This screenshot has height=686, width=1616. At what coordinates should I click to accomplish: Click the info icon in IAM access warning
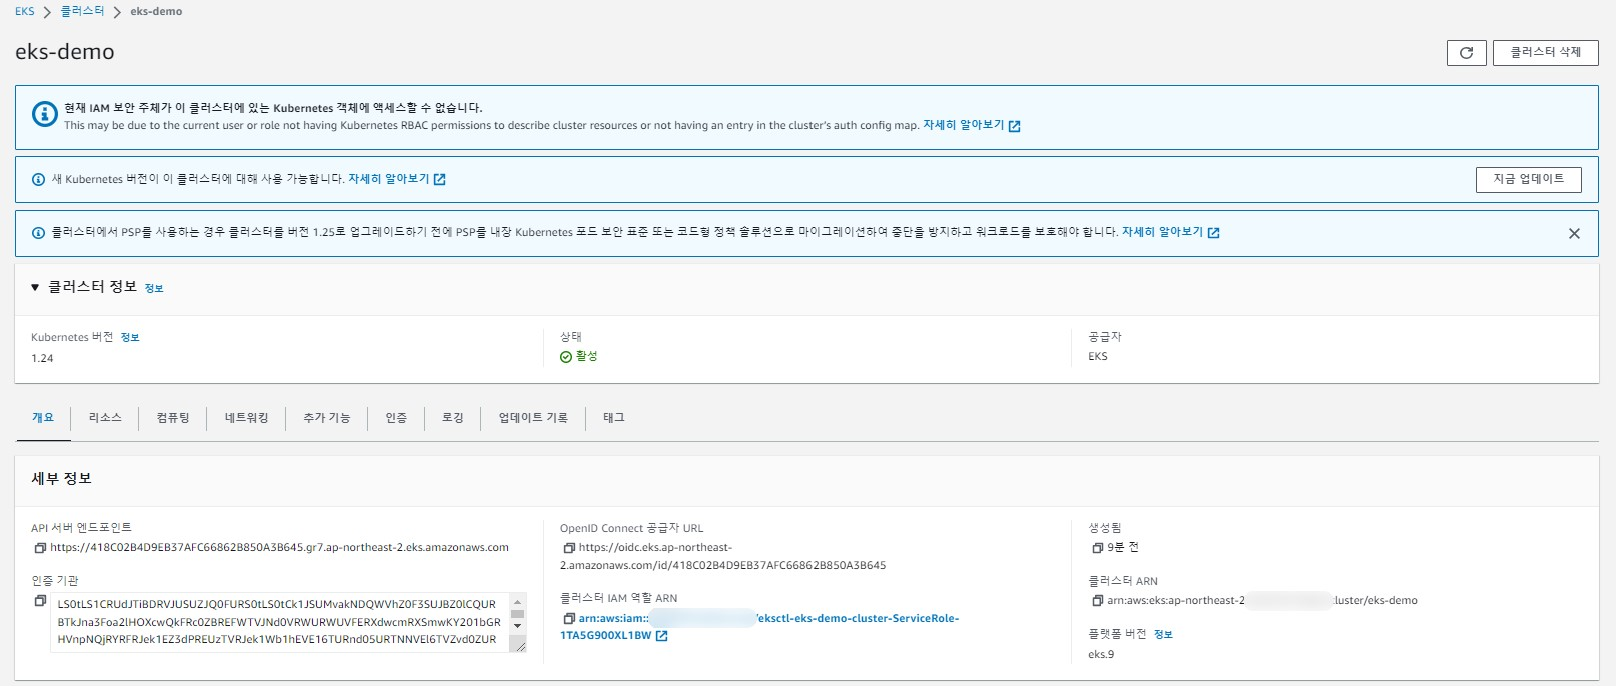pos(44,114)
